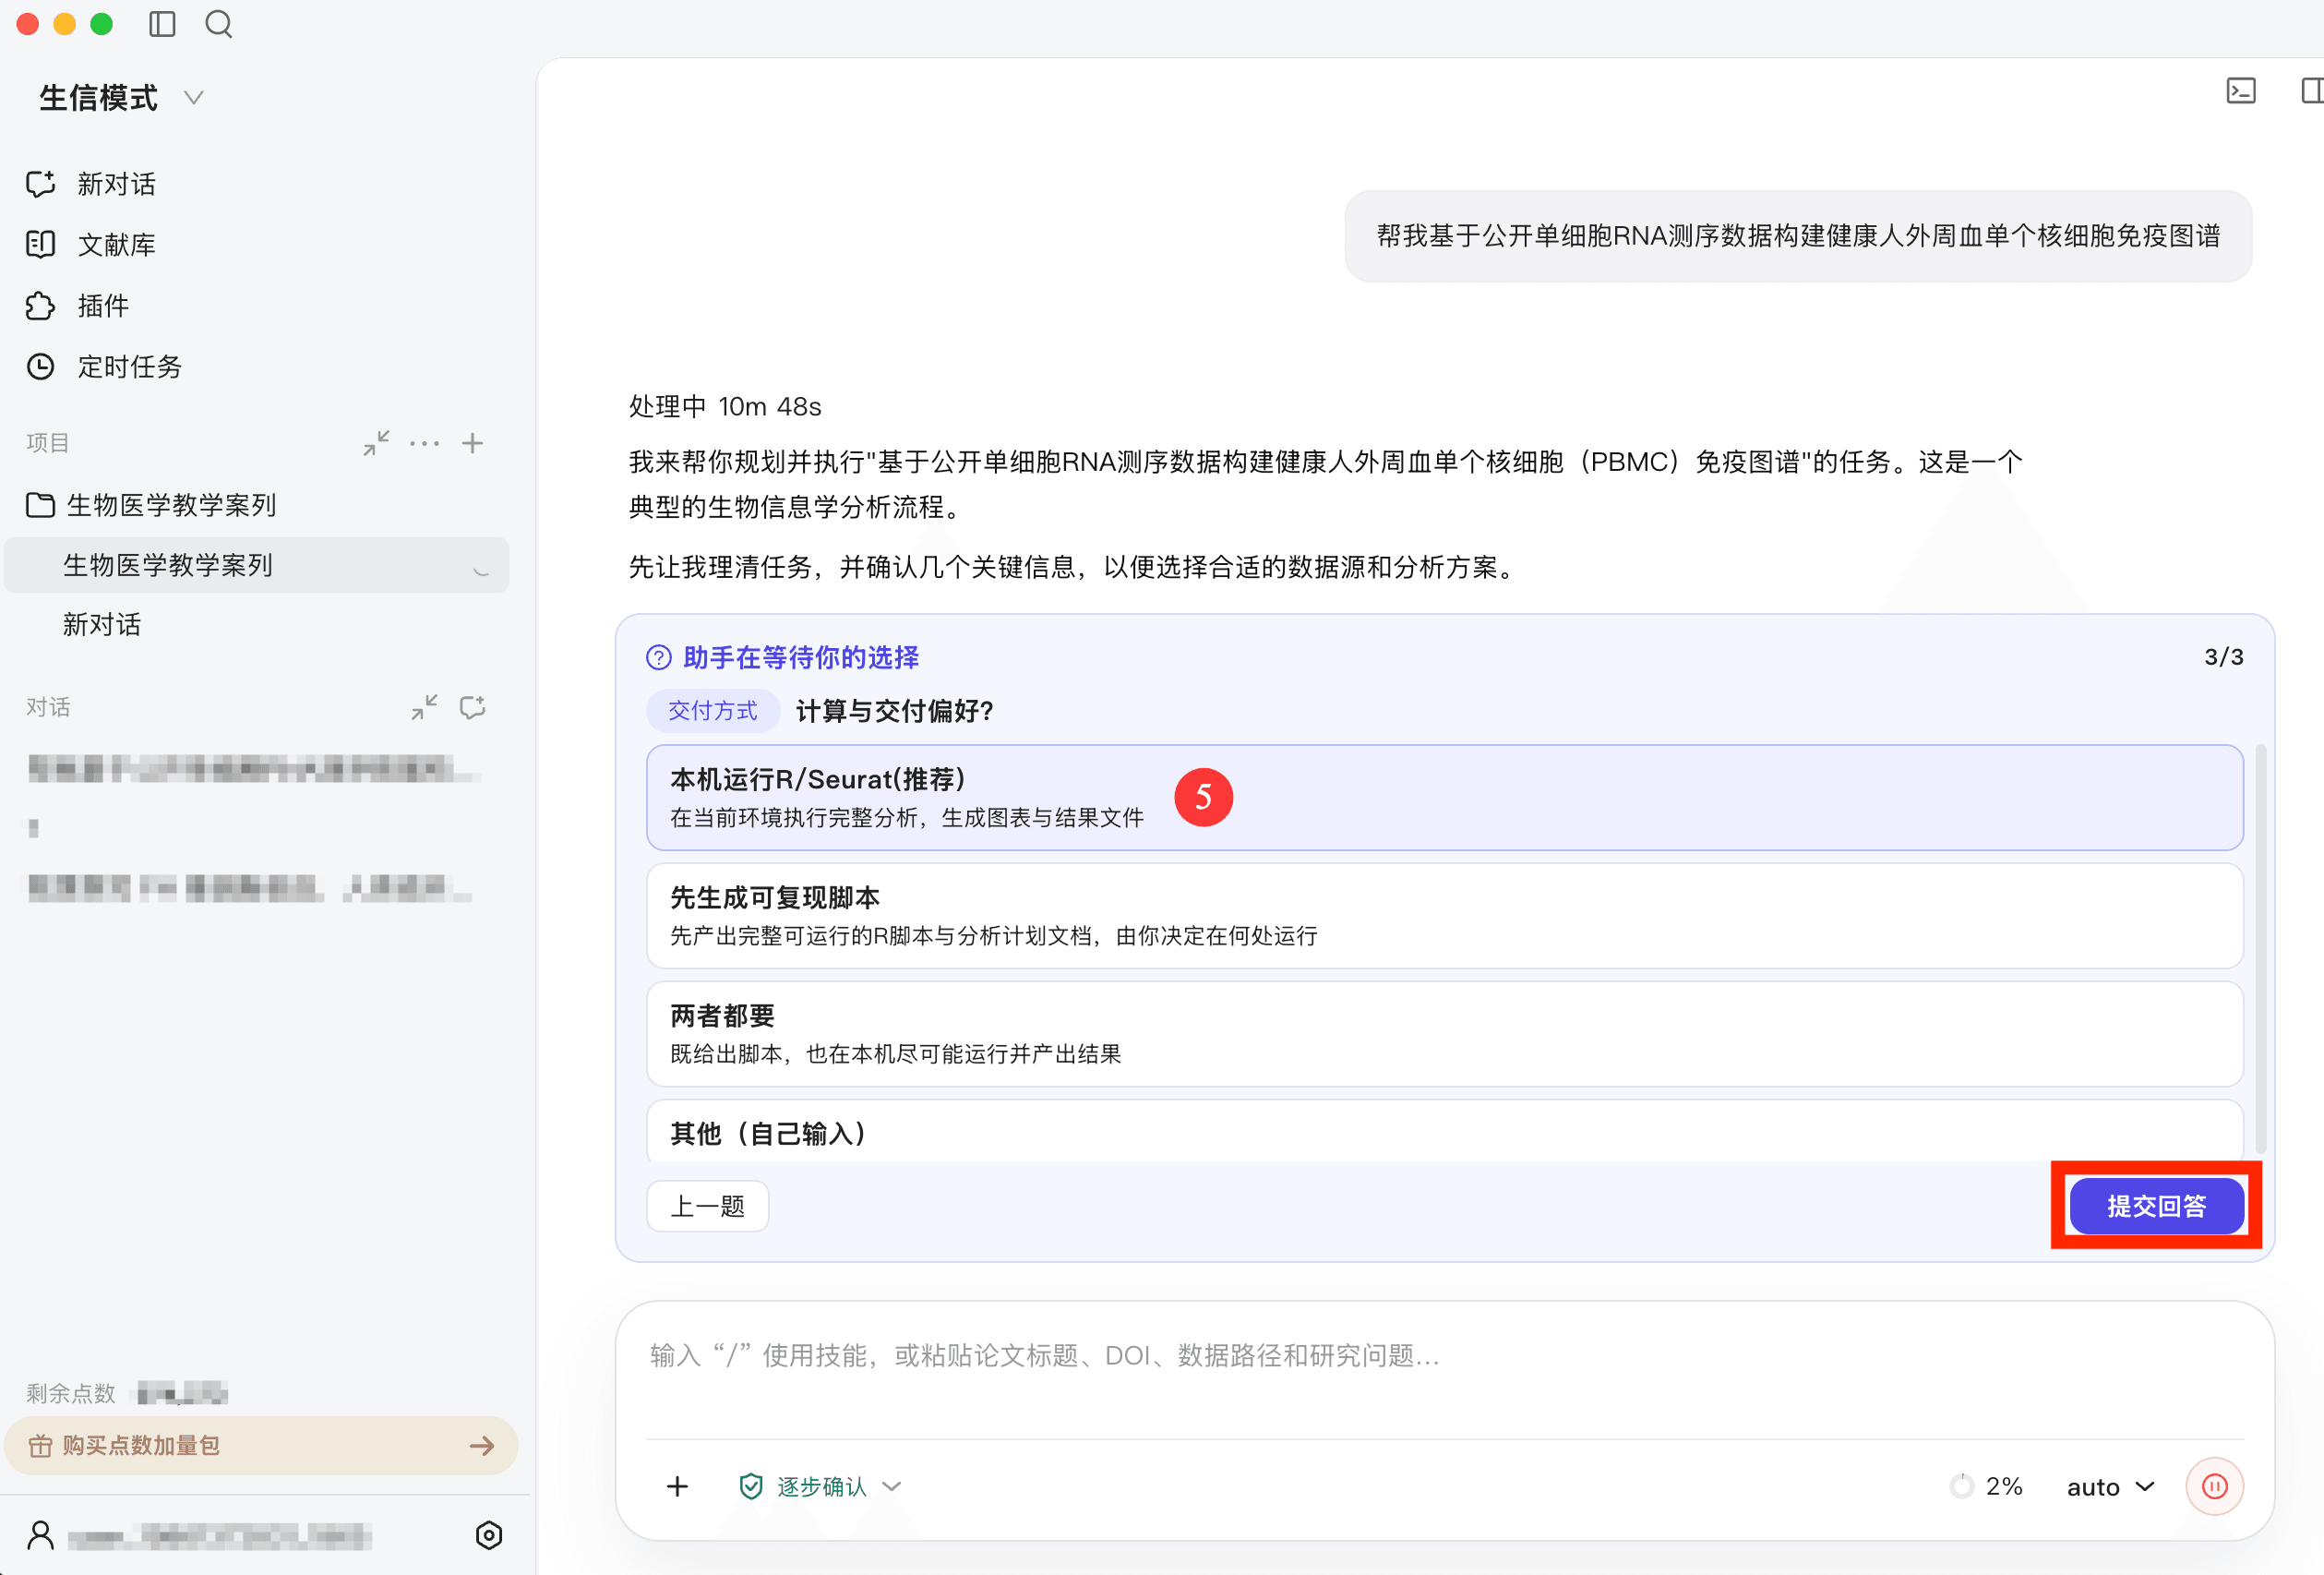Submit with 提交回答 button

[x=2156, y=1207]
